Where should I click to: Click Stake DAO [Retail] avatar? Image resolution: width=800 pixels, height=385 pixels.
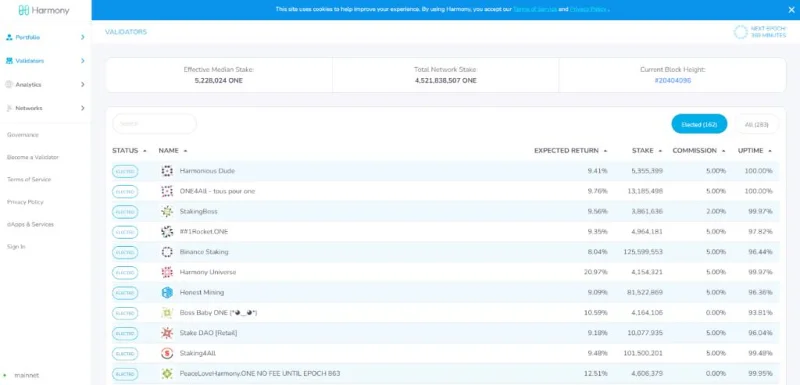tap(167, 333)
